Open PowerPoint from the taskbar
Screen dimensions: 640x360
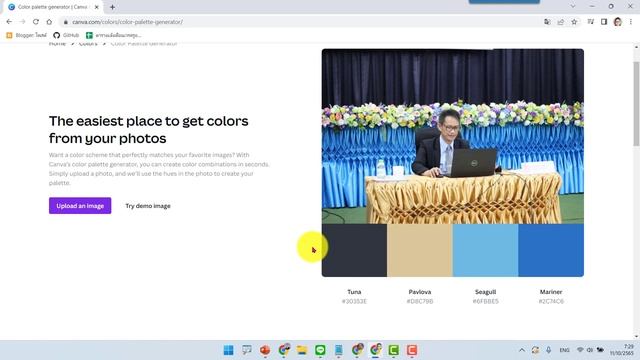[x=265, y=350]
